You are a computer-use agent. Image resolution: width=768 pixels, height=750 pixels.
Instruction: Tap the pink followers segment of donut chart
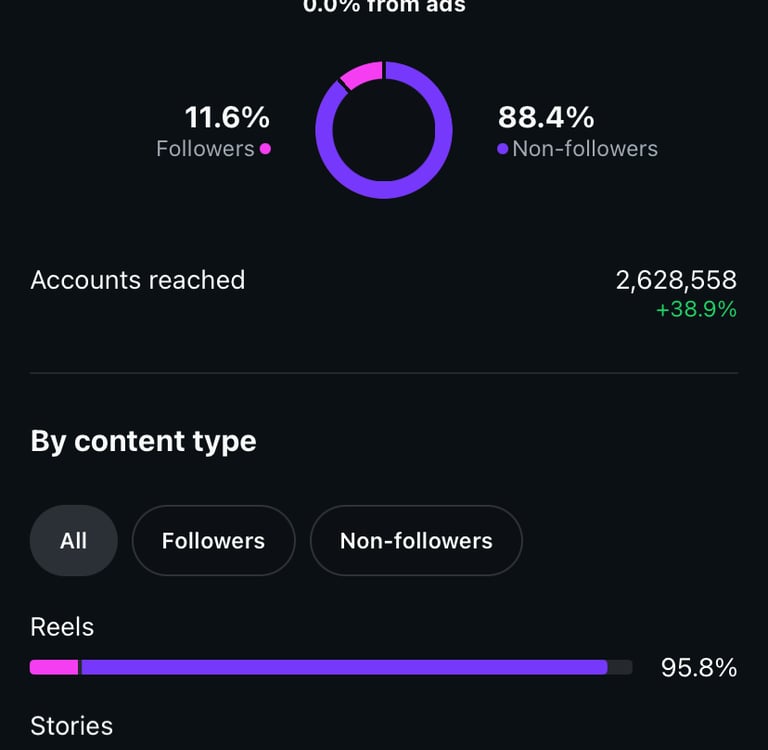(x=363, y=74)
